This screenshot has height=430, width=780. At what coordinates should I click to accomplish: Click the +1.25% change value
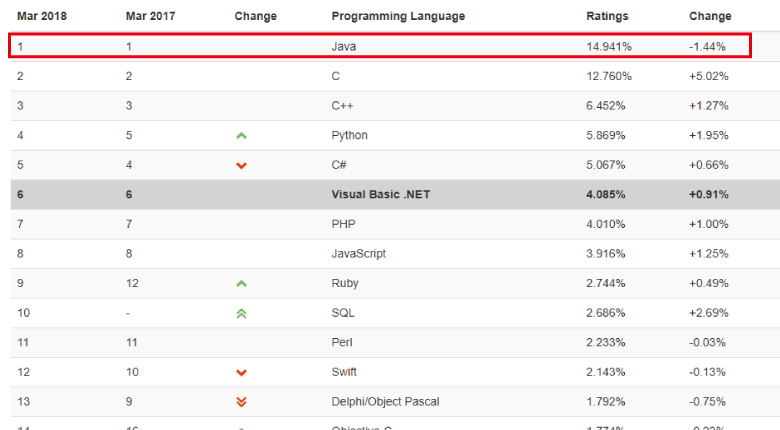(708, 254)
